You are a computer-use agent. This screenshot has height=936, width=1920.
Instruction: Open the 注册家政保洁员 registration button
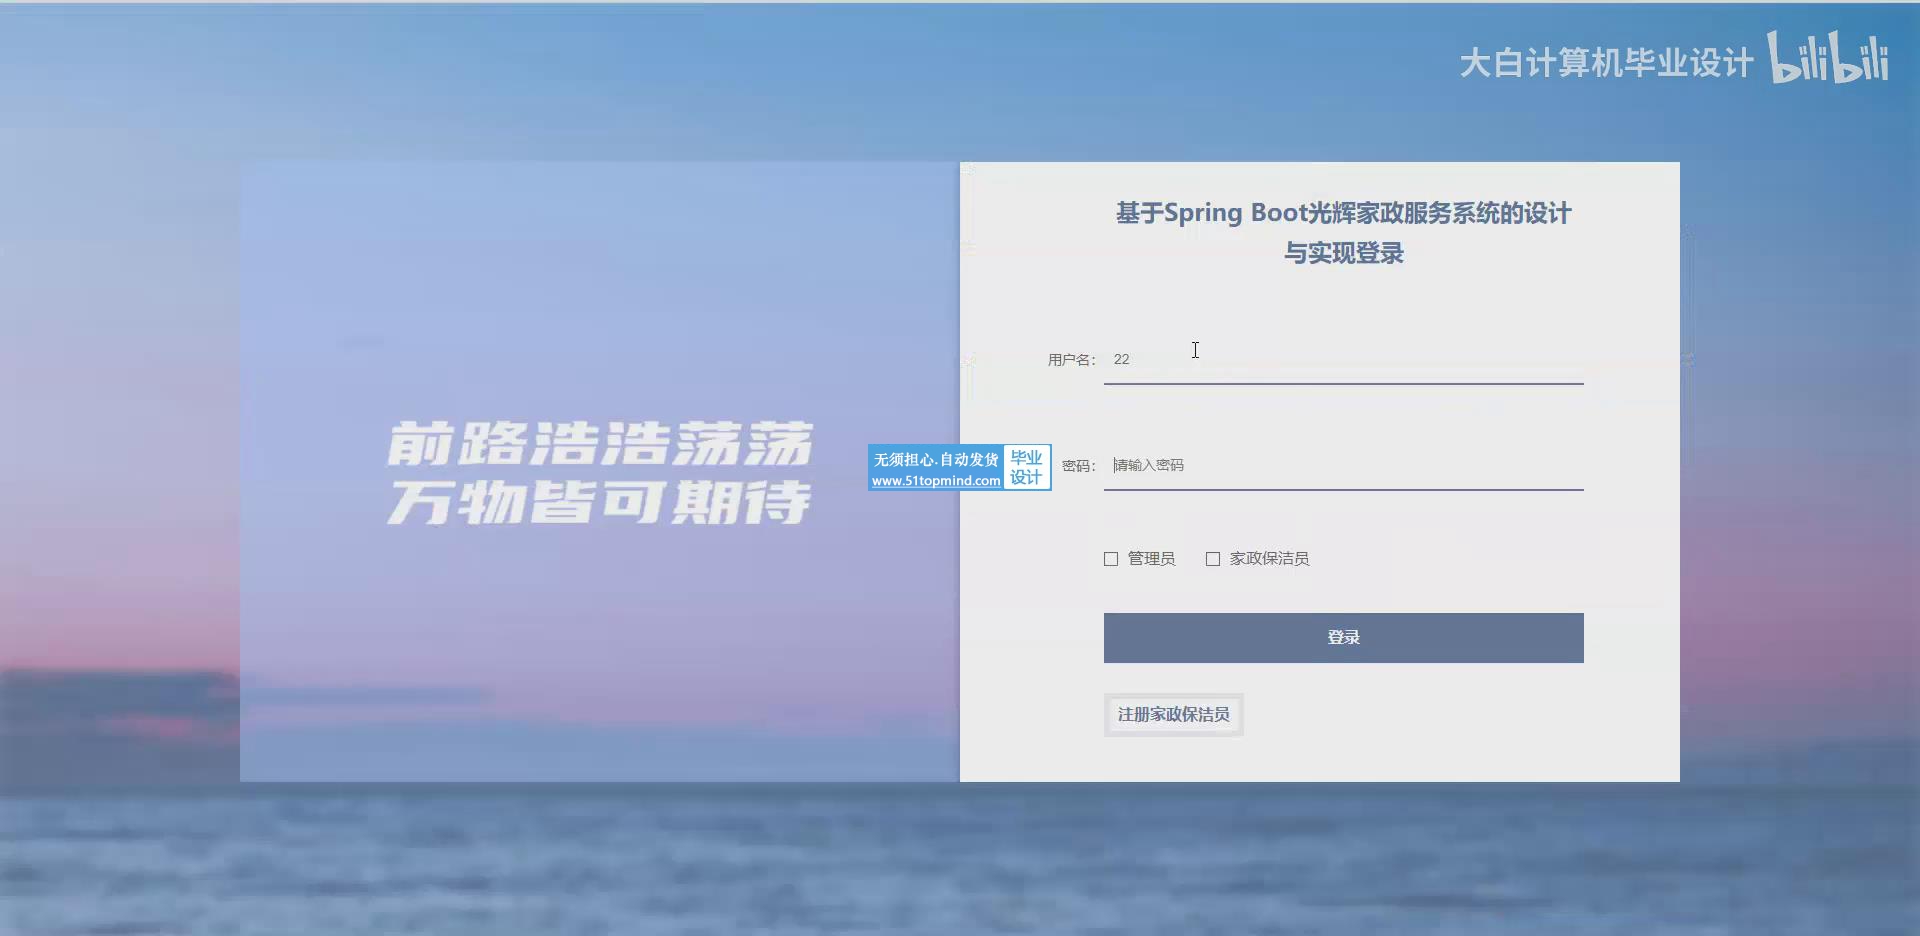[x=1174, y=715]
